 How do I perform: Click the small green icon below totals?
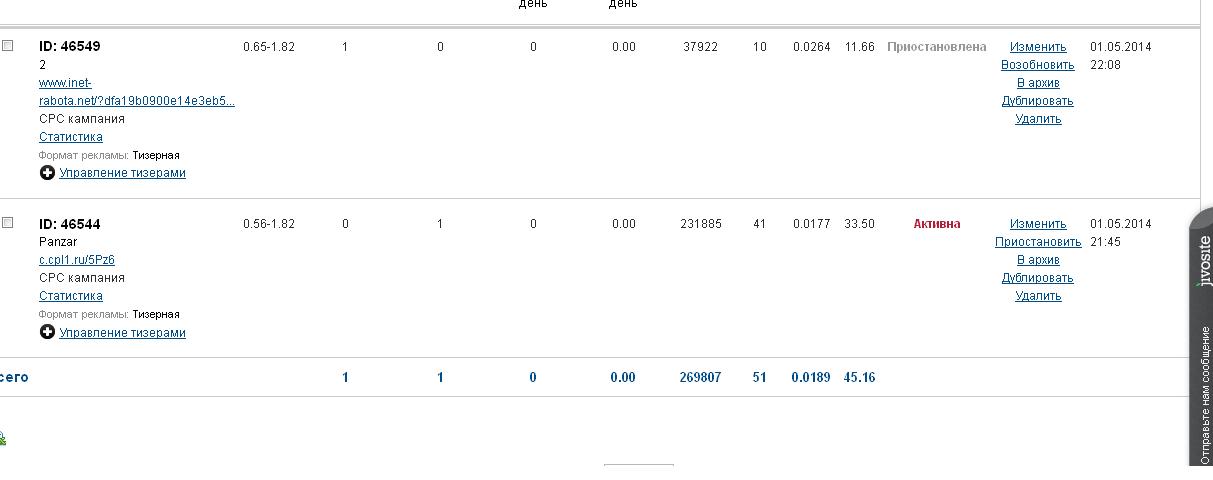2,438
